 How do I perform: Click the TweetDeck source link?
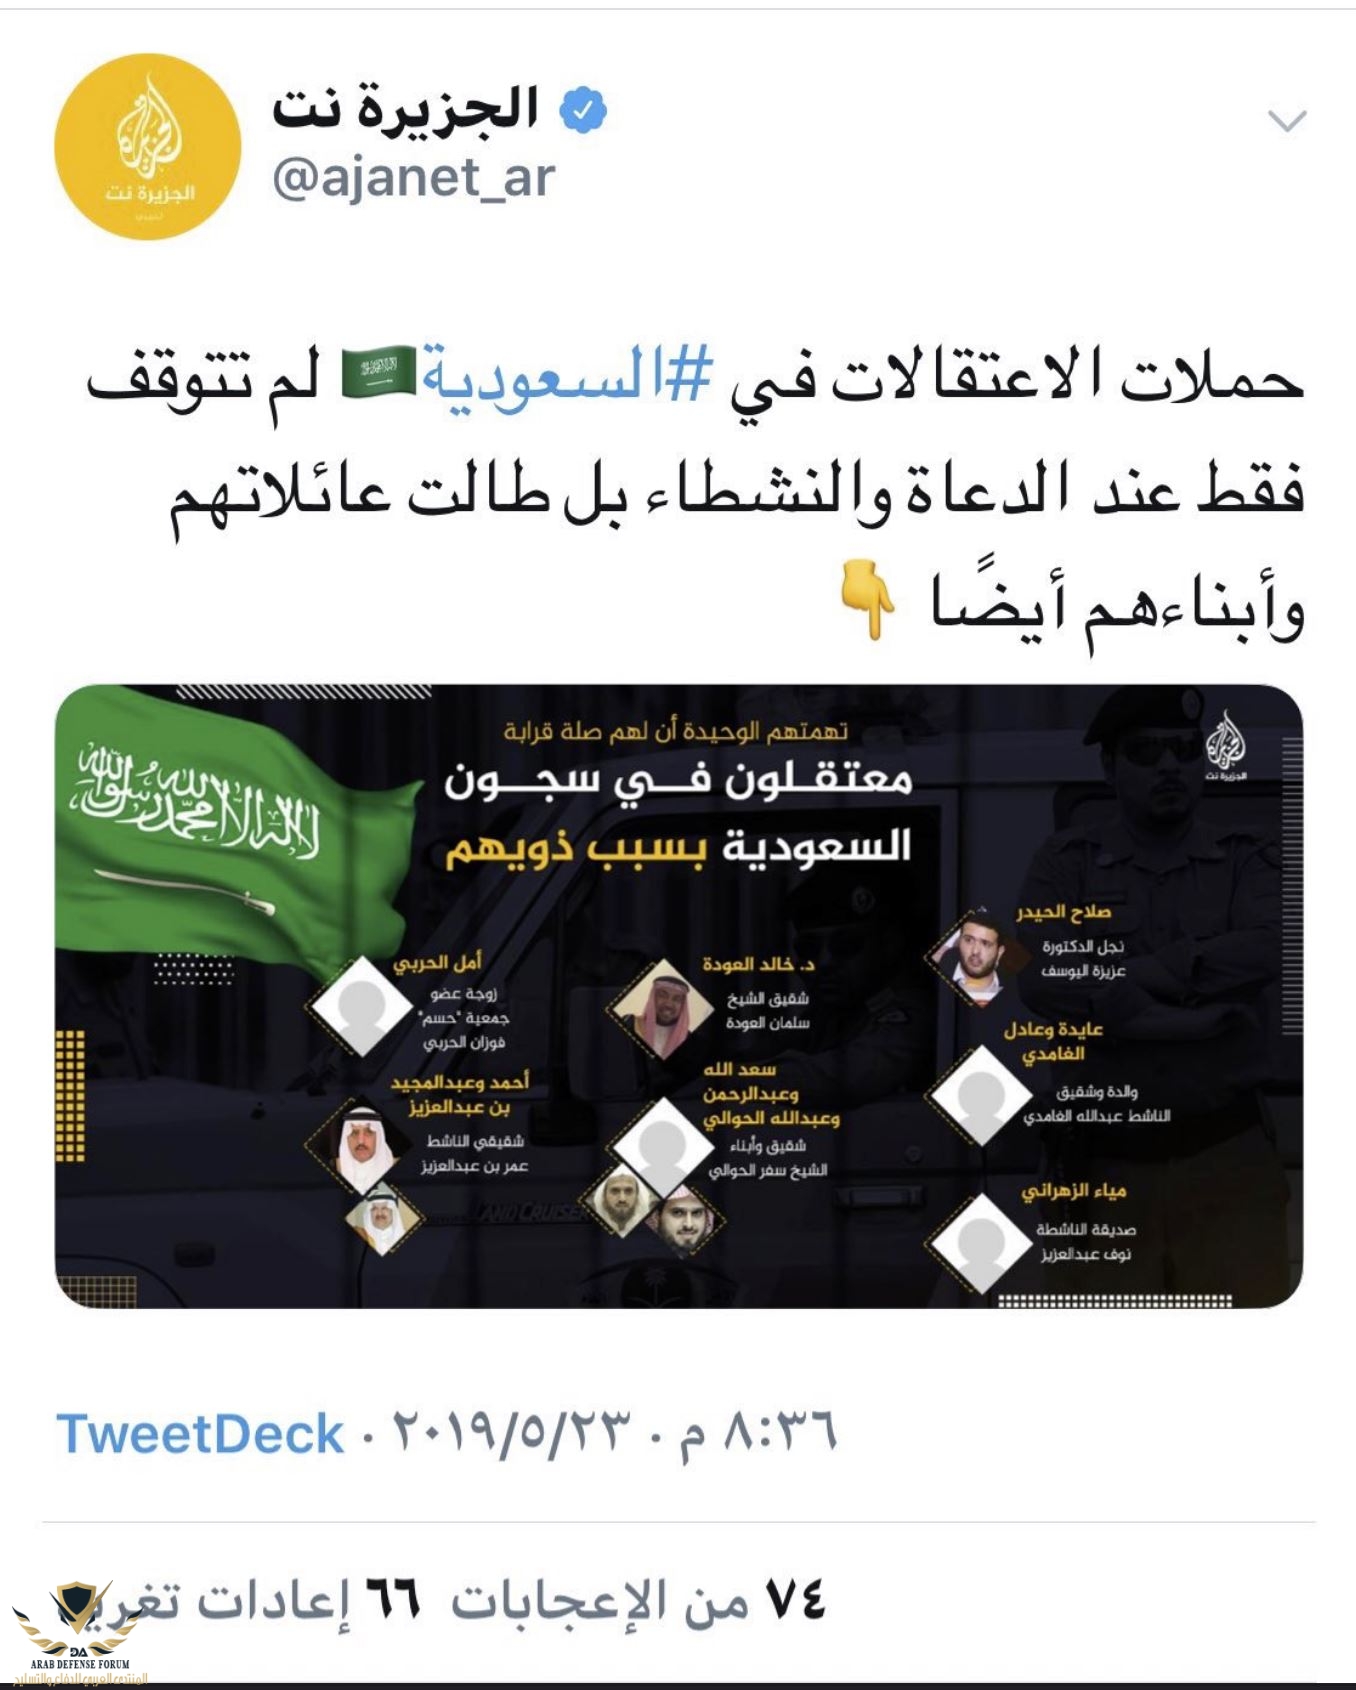pos(200,1434)
